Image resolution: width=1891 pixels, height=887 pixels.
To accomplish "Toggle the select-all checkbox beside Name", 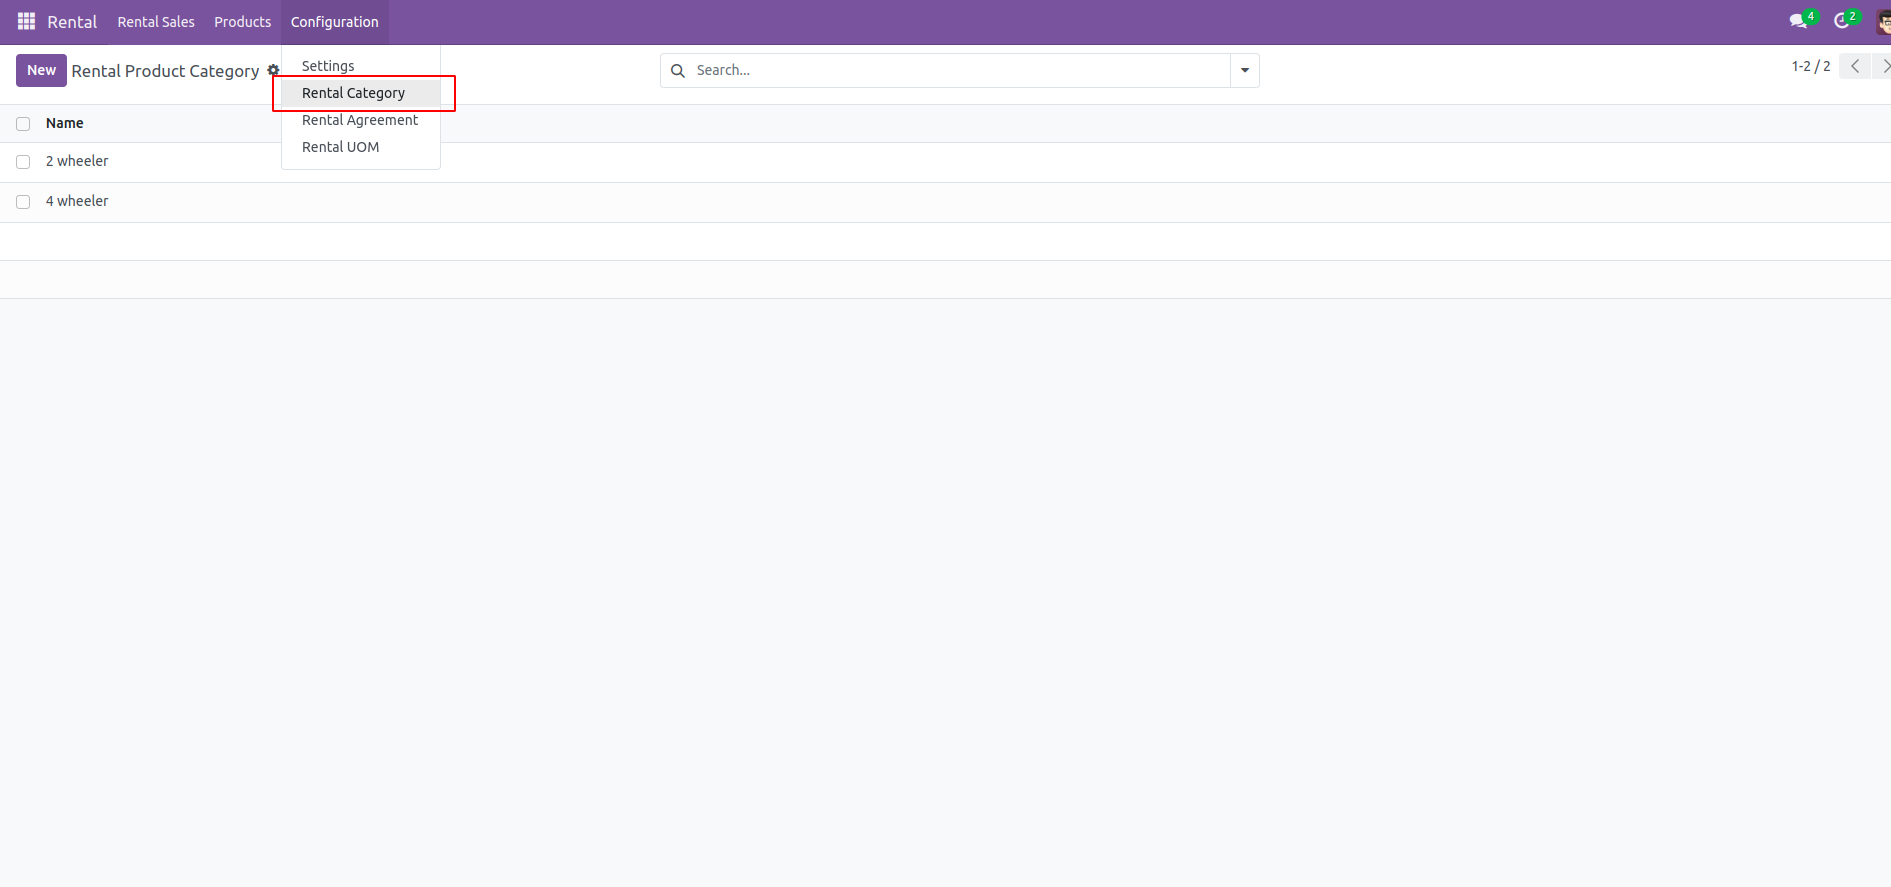I will click(23, 124).
